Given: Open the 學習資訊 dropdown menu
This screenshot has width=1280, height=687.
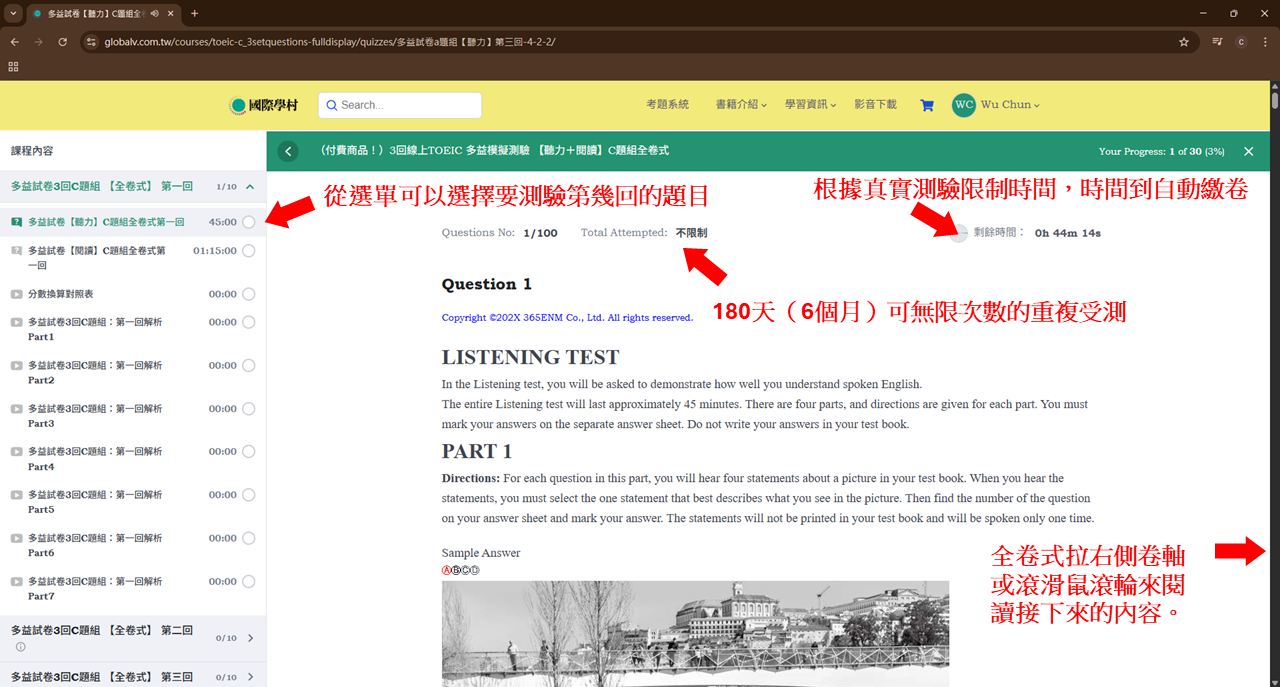Looking at the screenshot, I should tap(810, 105).
